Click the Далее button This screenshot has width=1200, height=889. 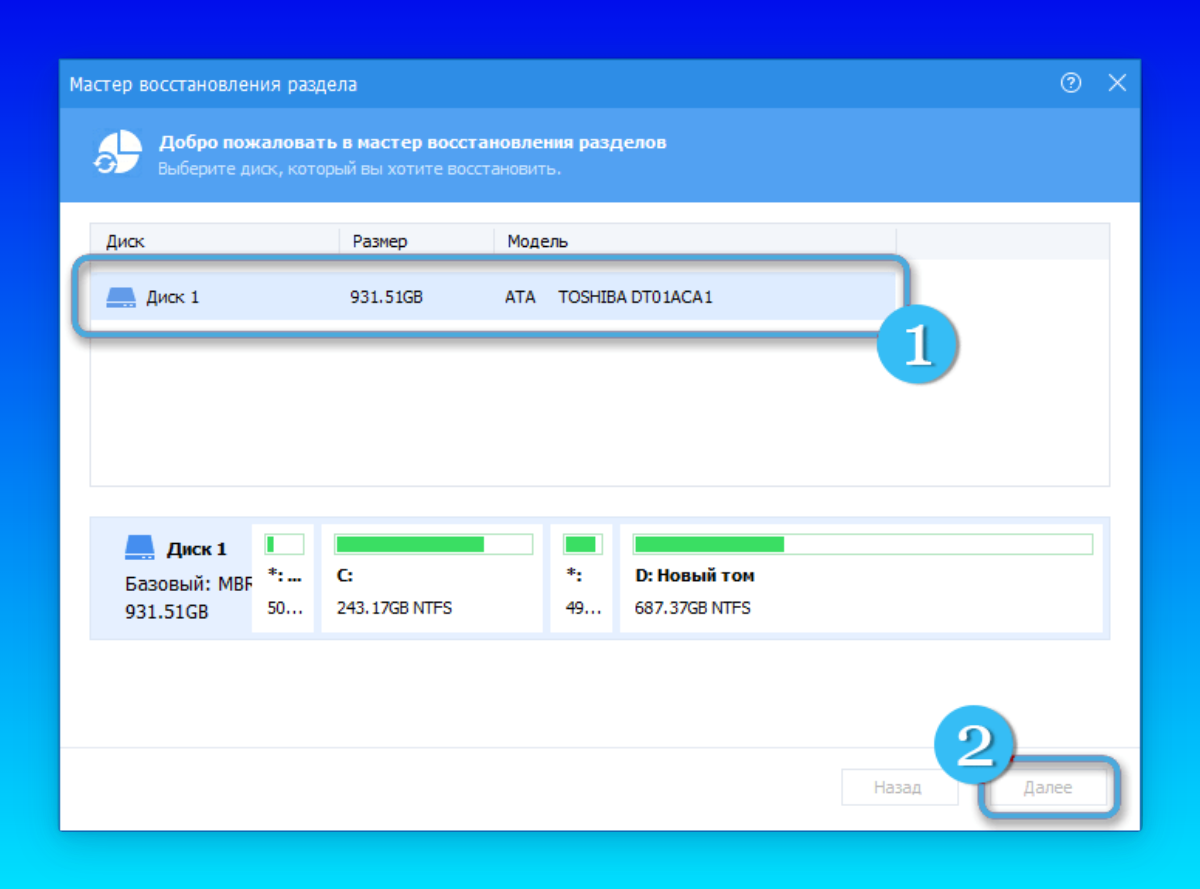pyautogui.click(x=1047, y=788)
